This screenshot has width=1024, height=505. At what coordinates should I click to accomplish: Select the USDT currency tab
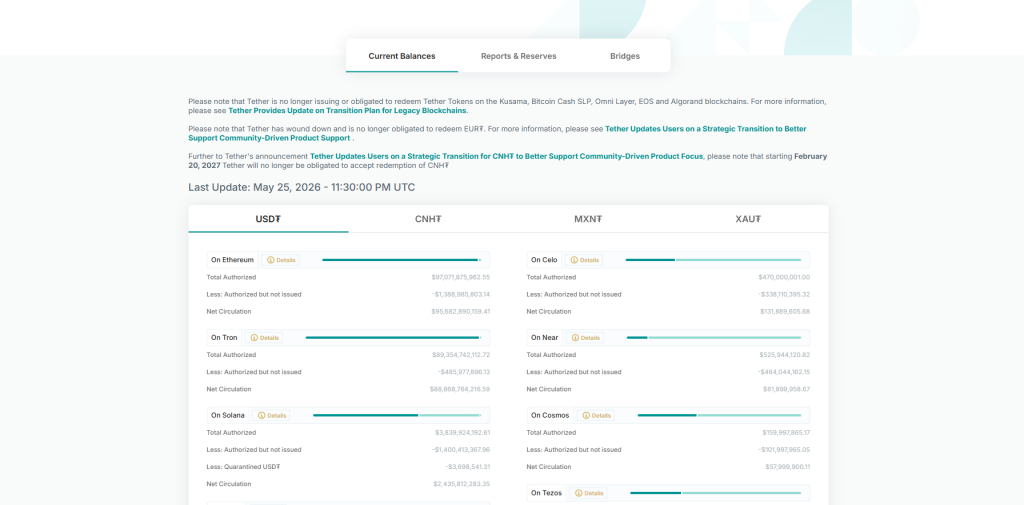pyautogui.click(x=268, y=219)
